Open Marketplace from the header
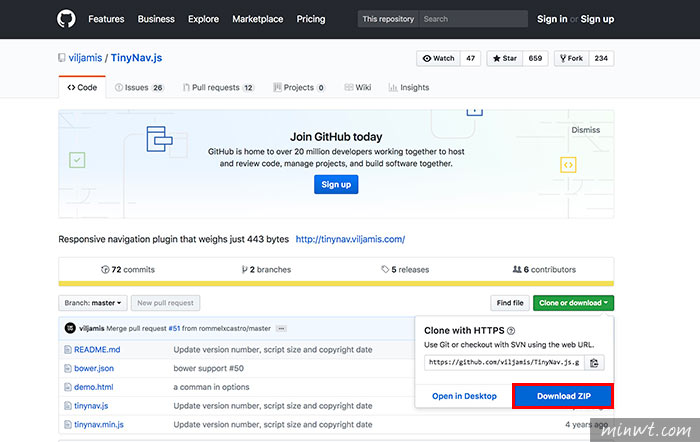 (258, 19)
